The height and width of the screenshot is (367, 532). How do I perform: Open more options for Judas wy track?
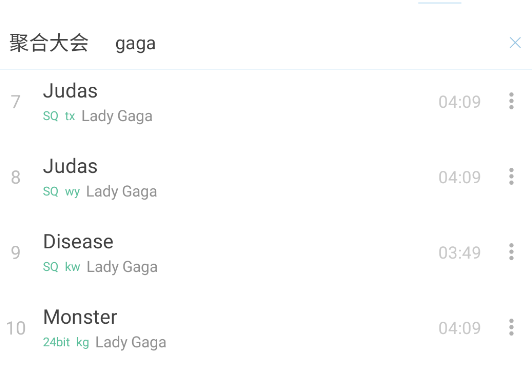(x=511, y=176)
